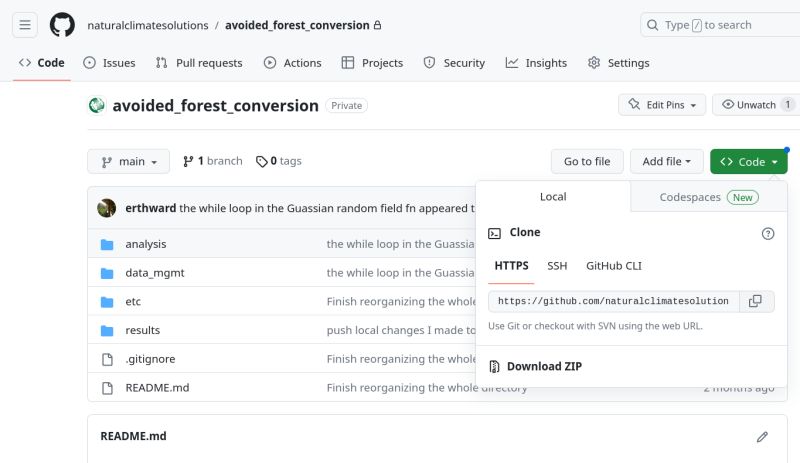Click the repository avatar next to title
The width and height of the screenshot is (800, 463).
point(97,105)
